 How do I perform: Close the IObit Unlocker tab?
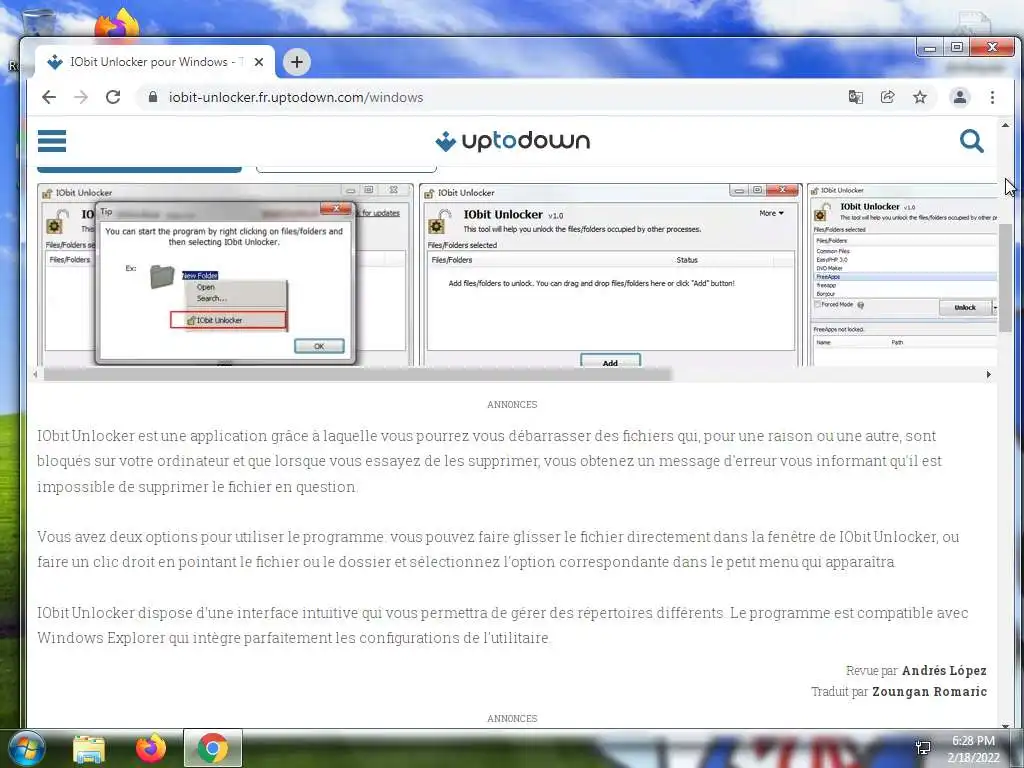point(259,62)
